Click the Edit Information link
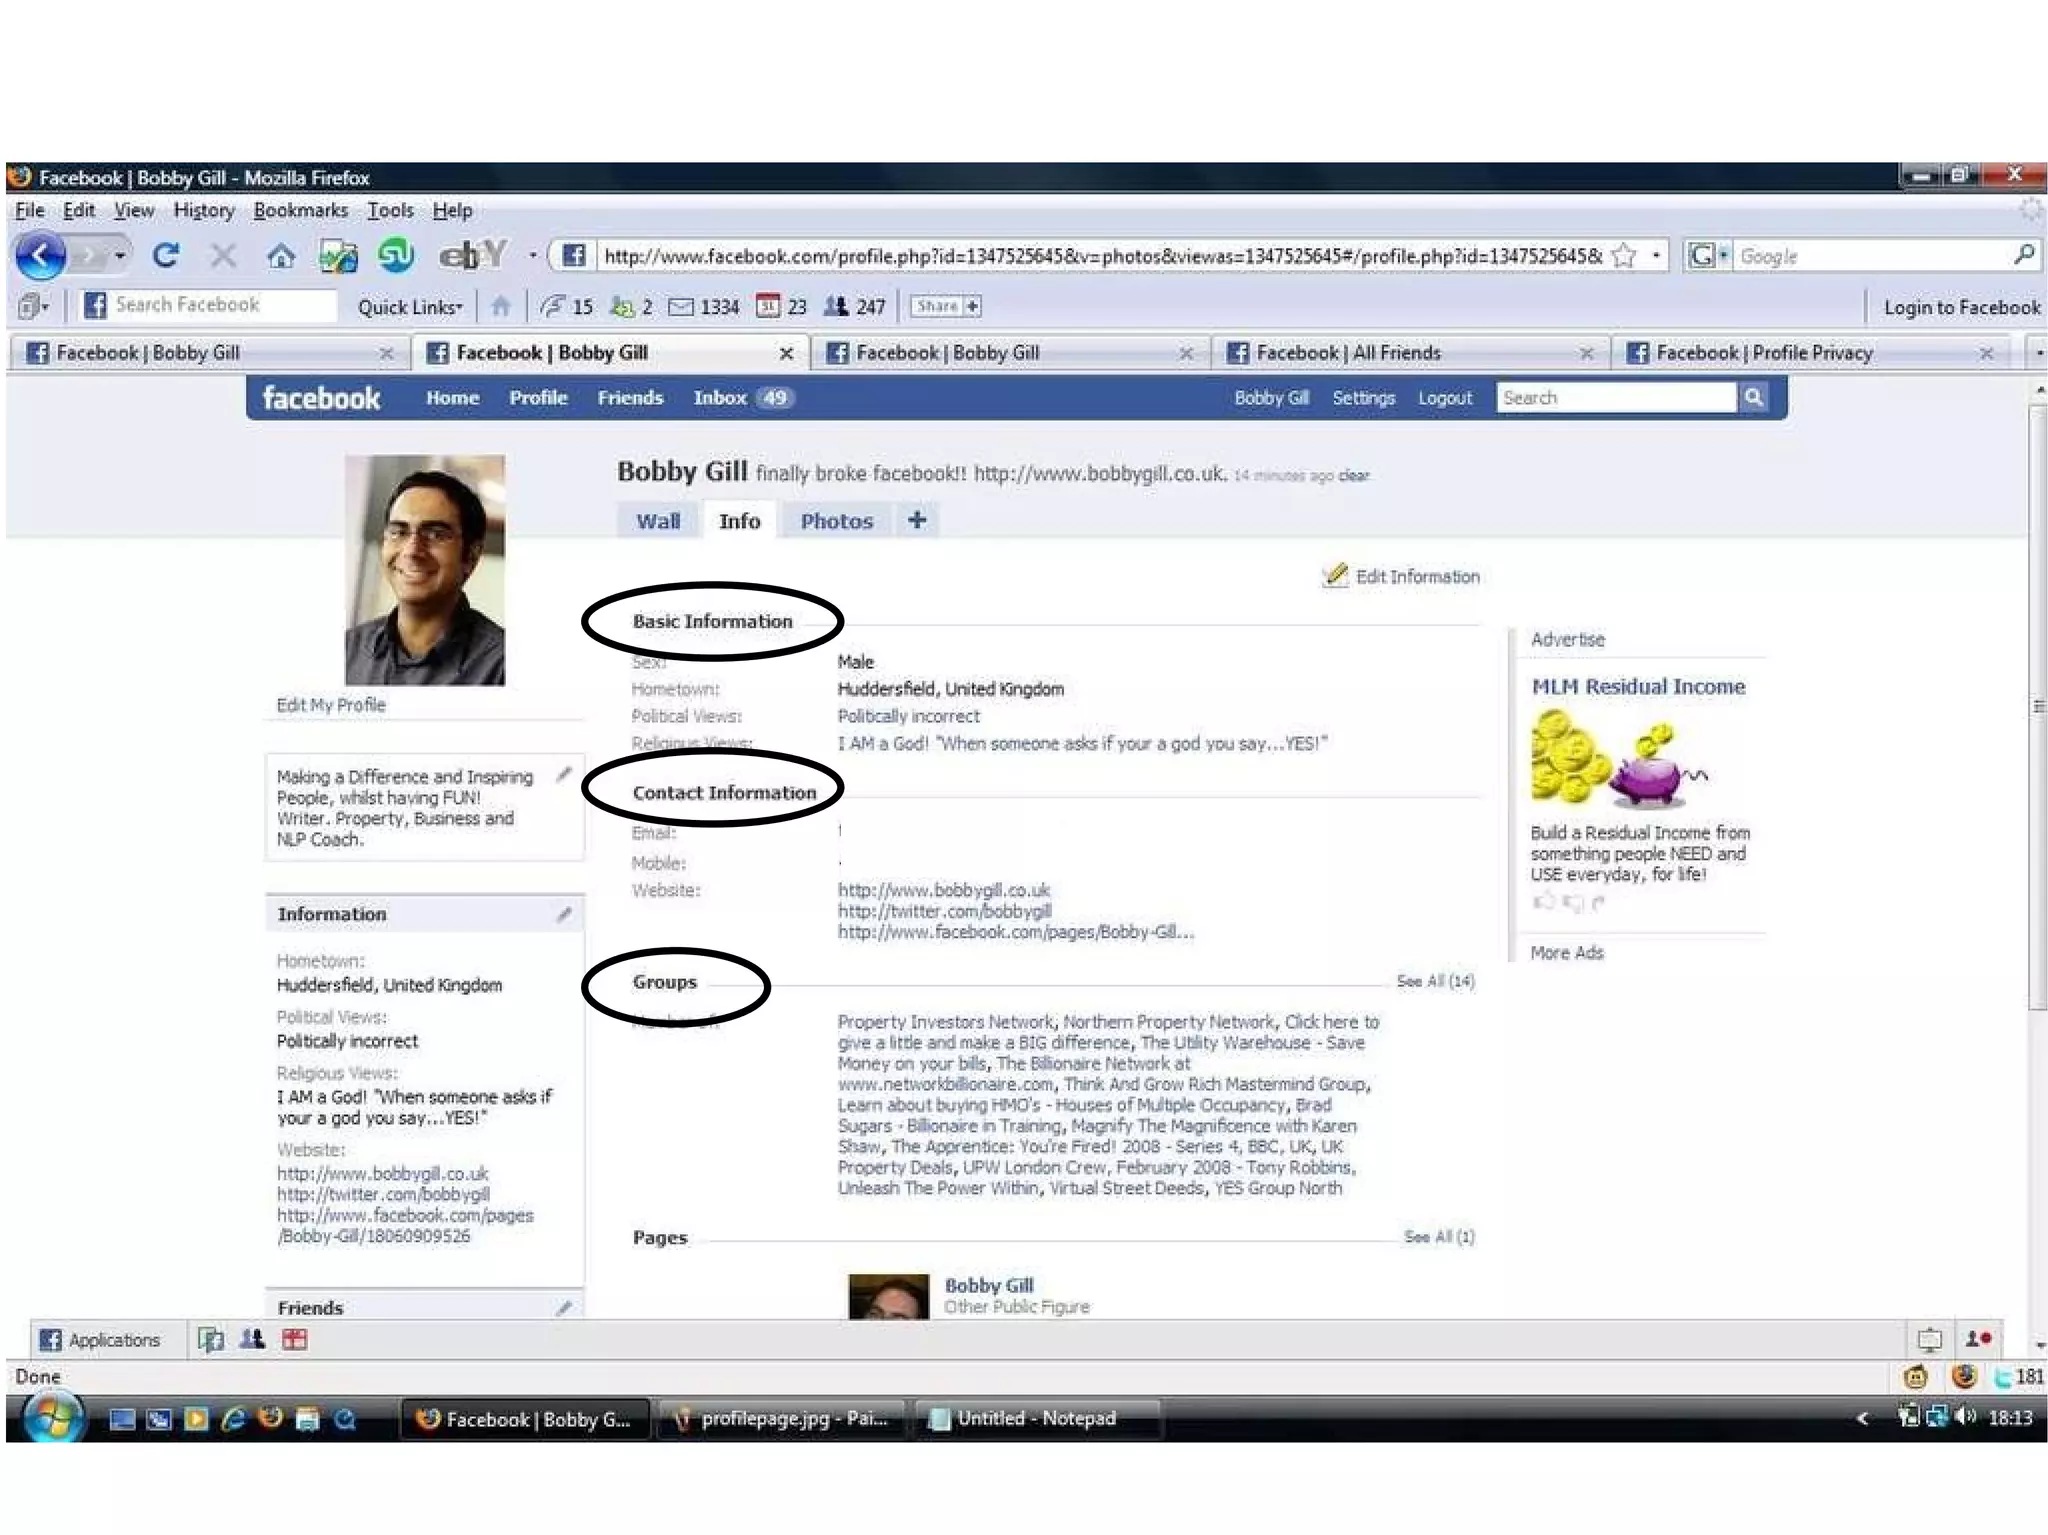The width and height of the screenshot is (2048, 1535). click(1416, 577)
